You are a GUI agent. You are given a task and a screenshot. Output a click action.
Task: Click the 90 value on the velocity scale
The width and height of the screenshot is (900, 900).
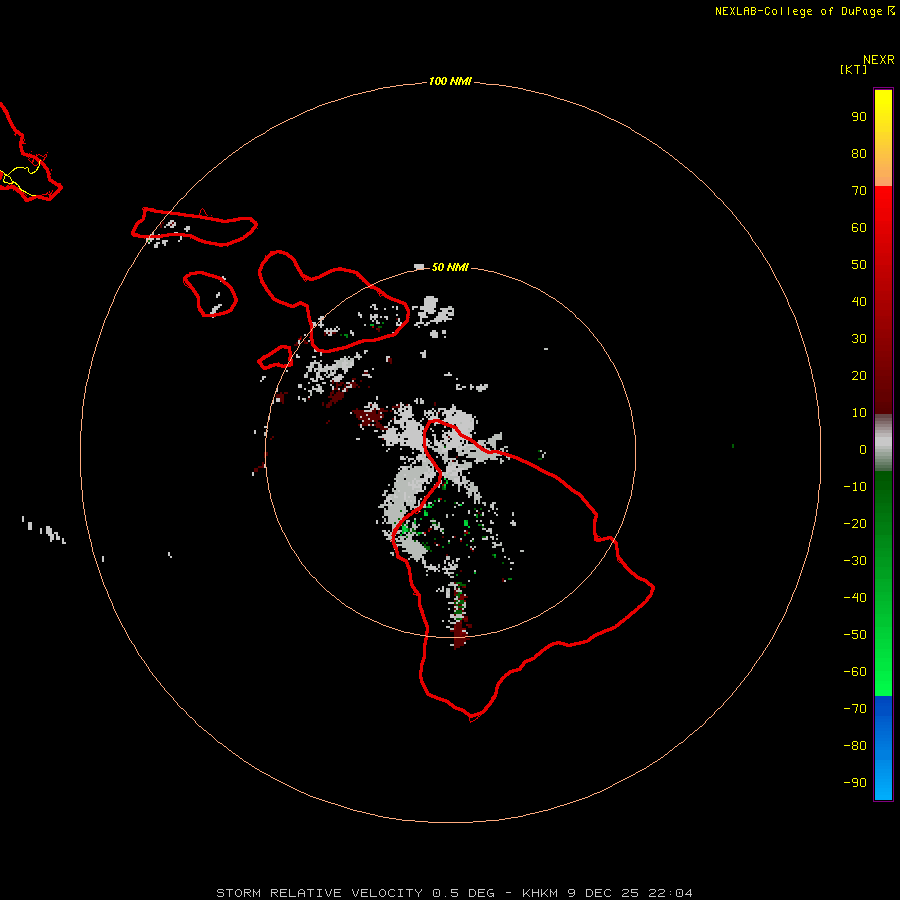[859, 117]
